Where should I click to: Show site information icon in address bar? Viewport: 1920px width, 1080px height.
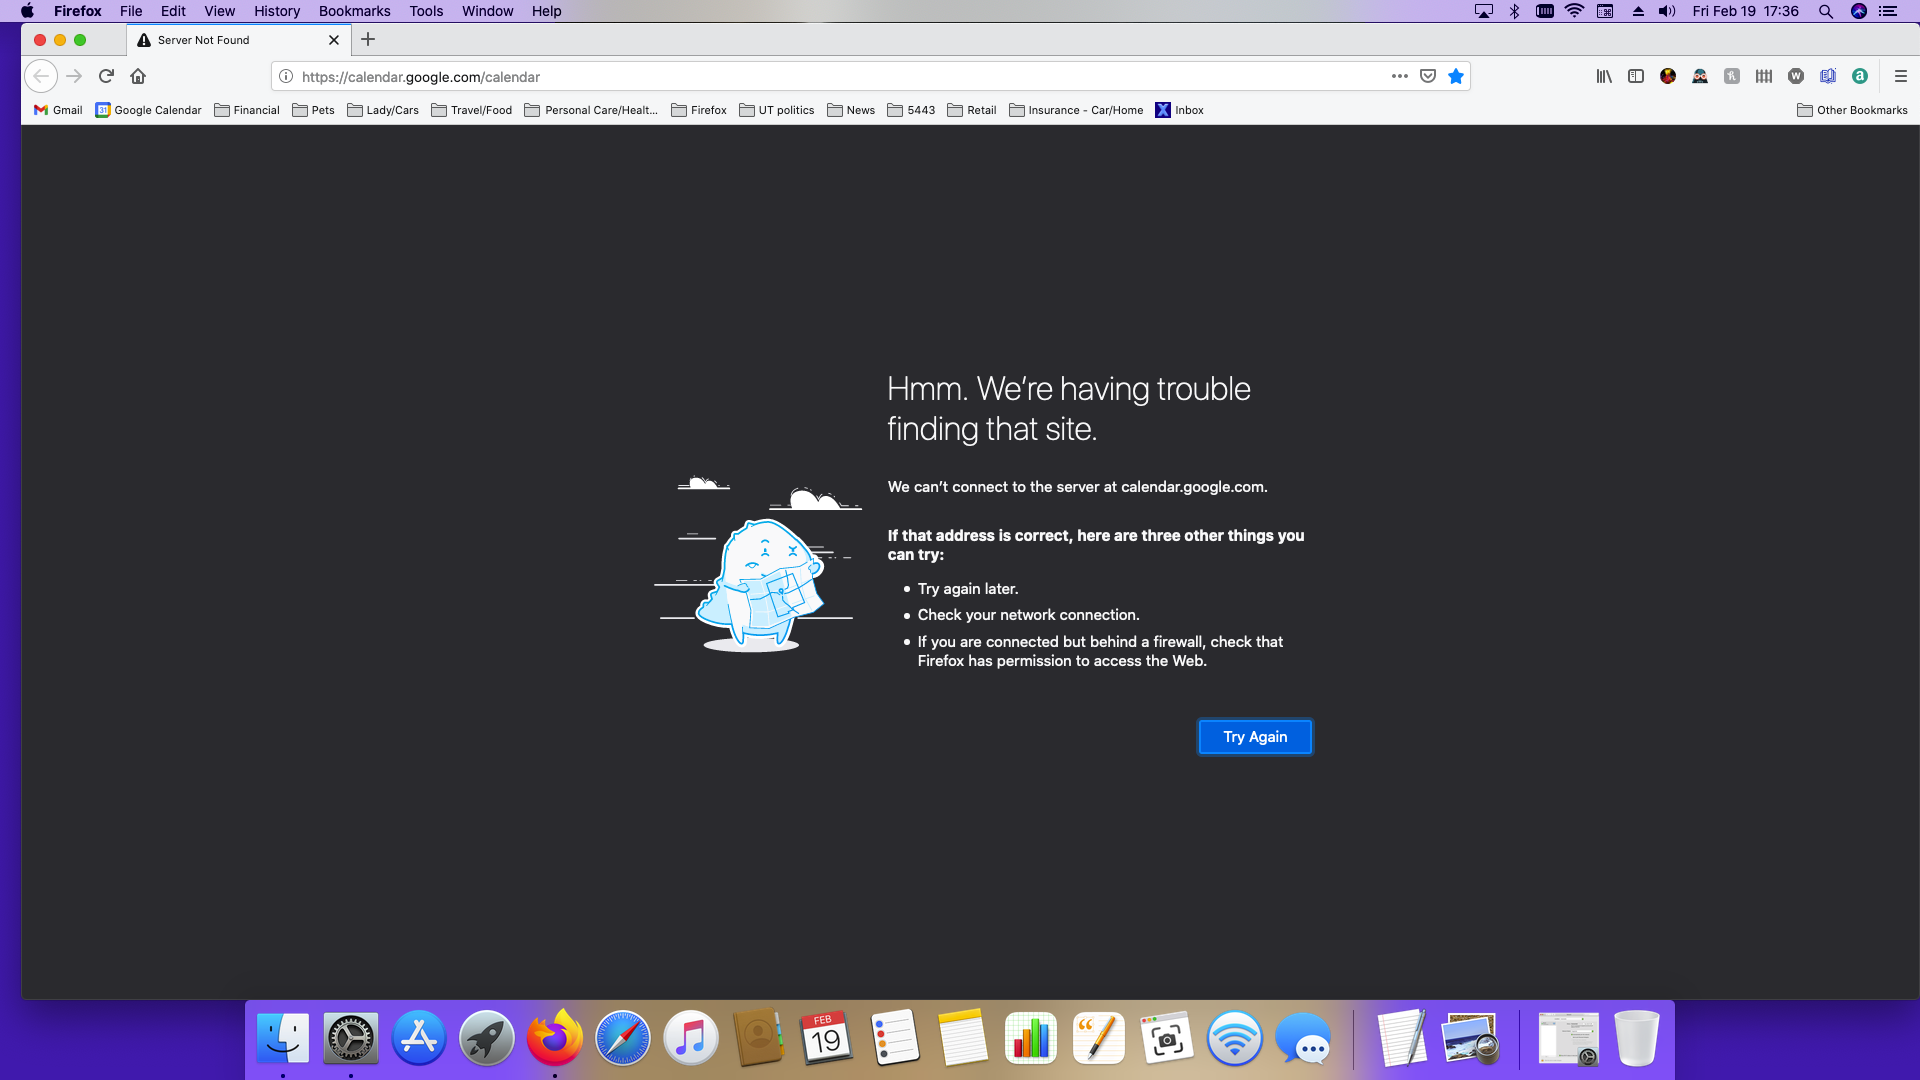click(x=286, y=76)
